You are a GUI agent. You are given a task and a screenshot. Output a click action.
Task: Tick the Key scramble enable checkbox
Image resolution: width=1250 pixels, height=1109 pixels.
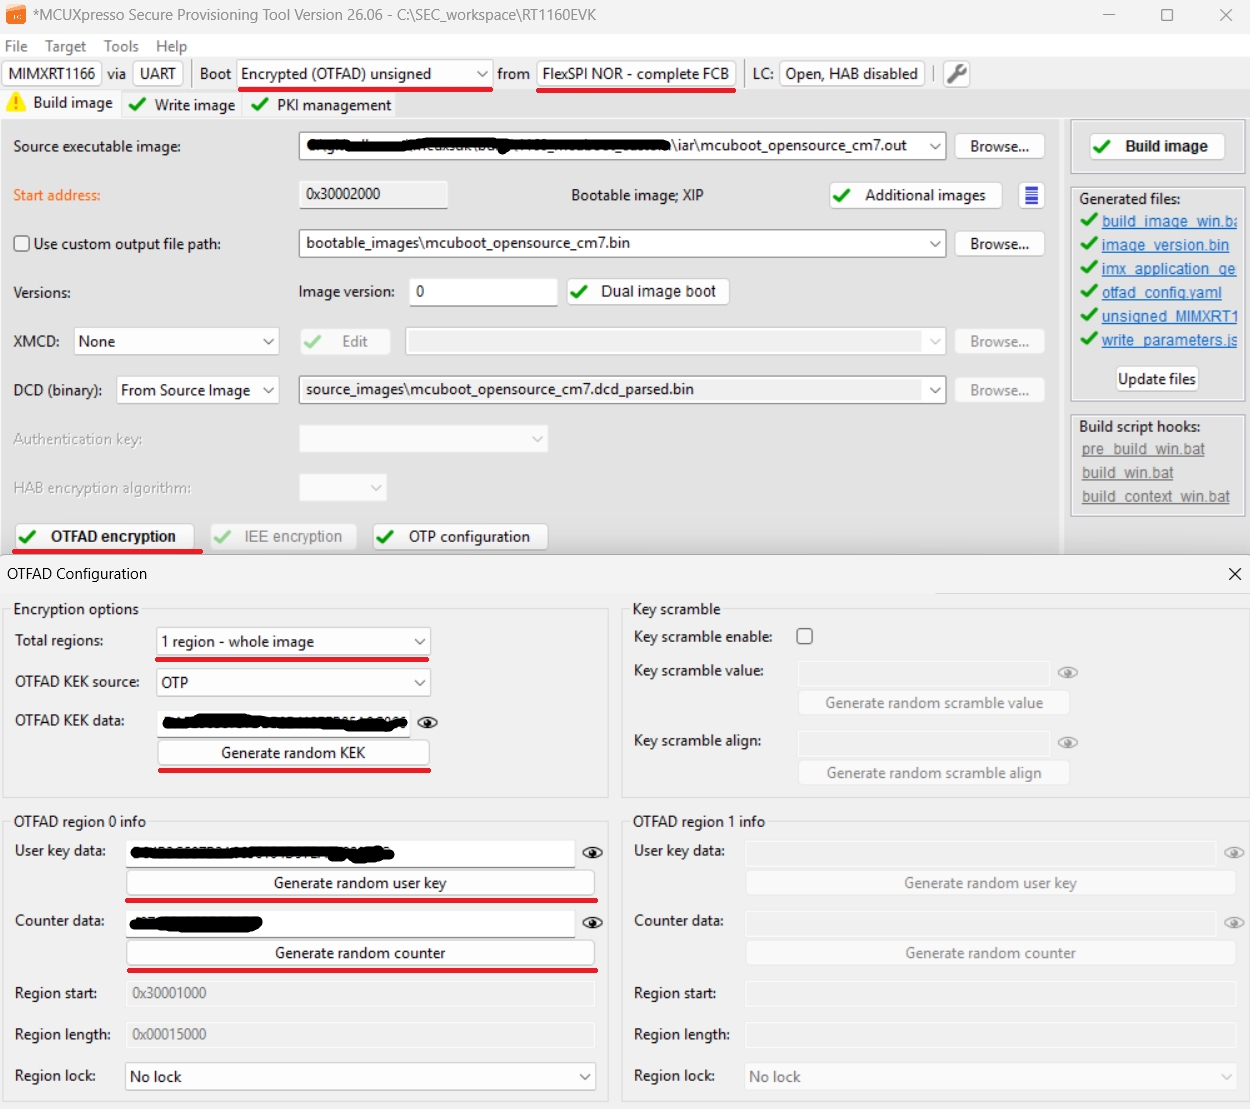point(805,636)
